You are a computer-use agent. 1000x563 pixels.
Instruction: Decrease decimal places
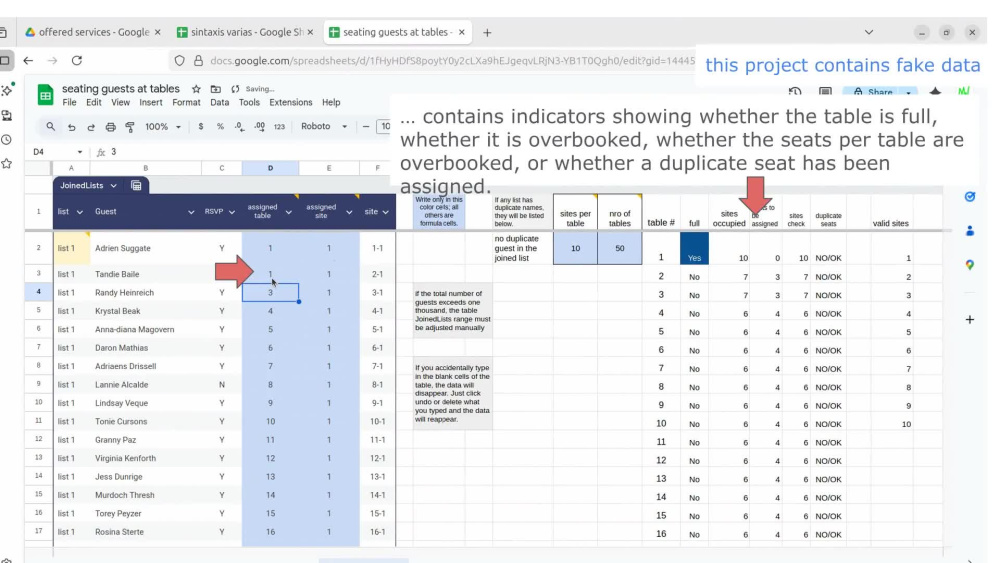pyautogui.click(x=239, y=126)
